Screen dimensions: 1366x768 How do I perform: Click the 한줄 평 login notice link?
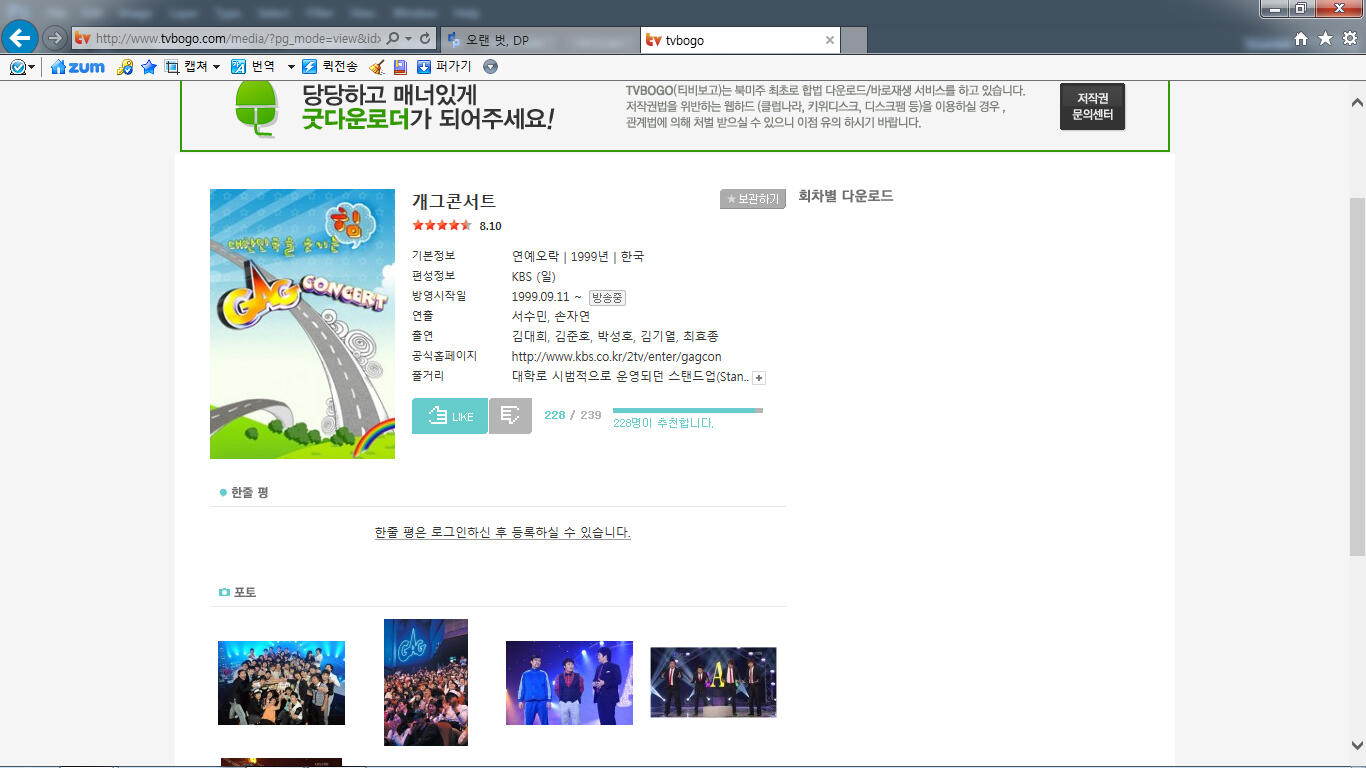tap(503, 532)
